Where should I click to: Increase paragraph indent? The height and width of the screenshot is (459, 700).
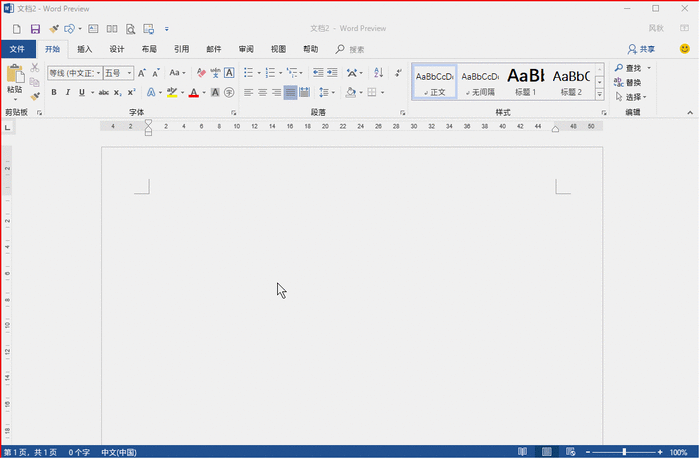pos(332,73)
